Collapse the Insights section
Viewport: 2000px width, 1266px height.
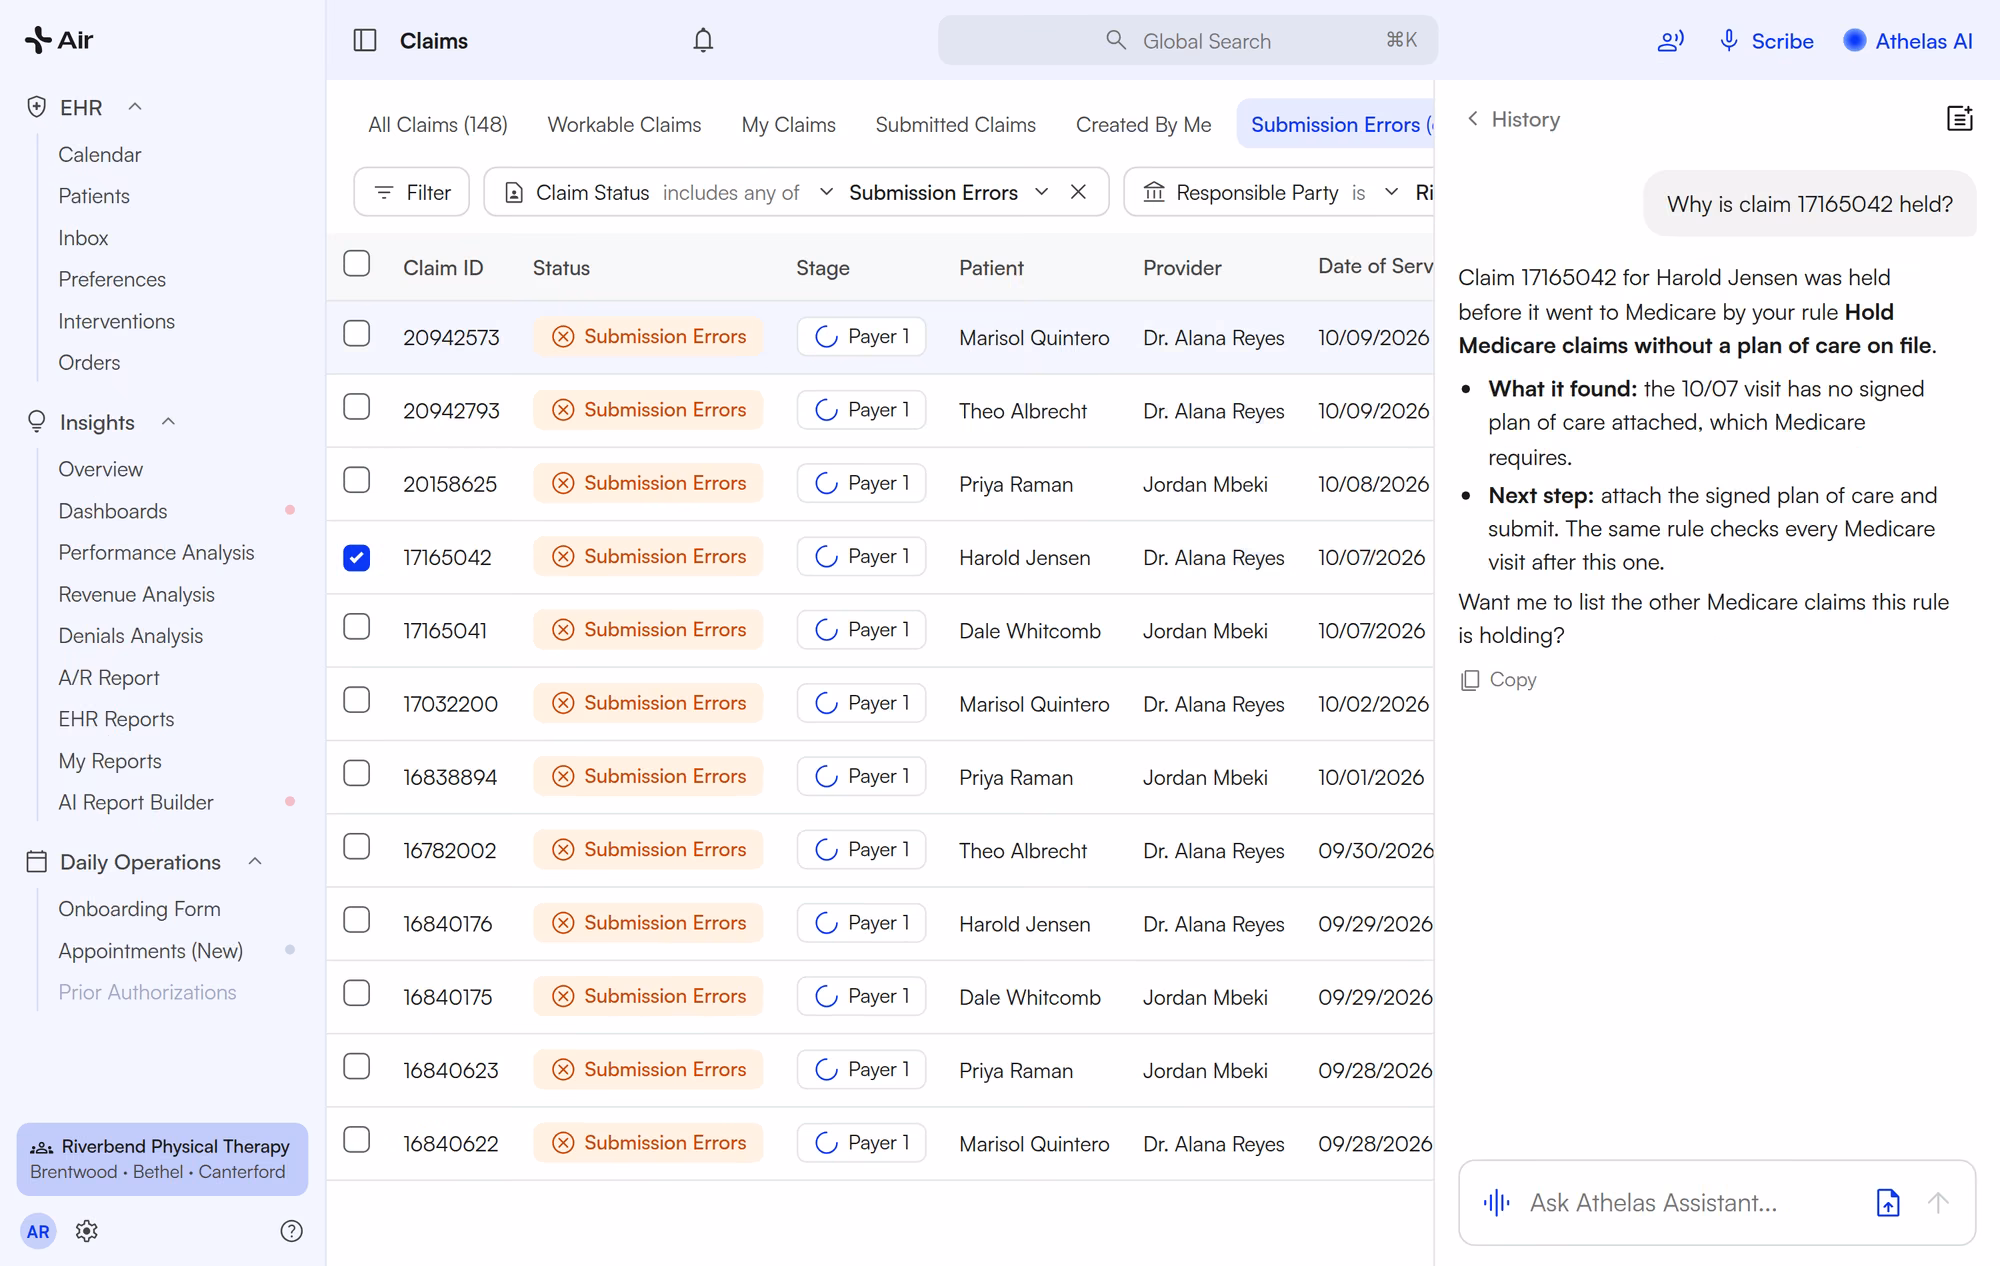[168, 422]
